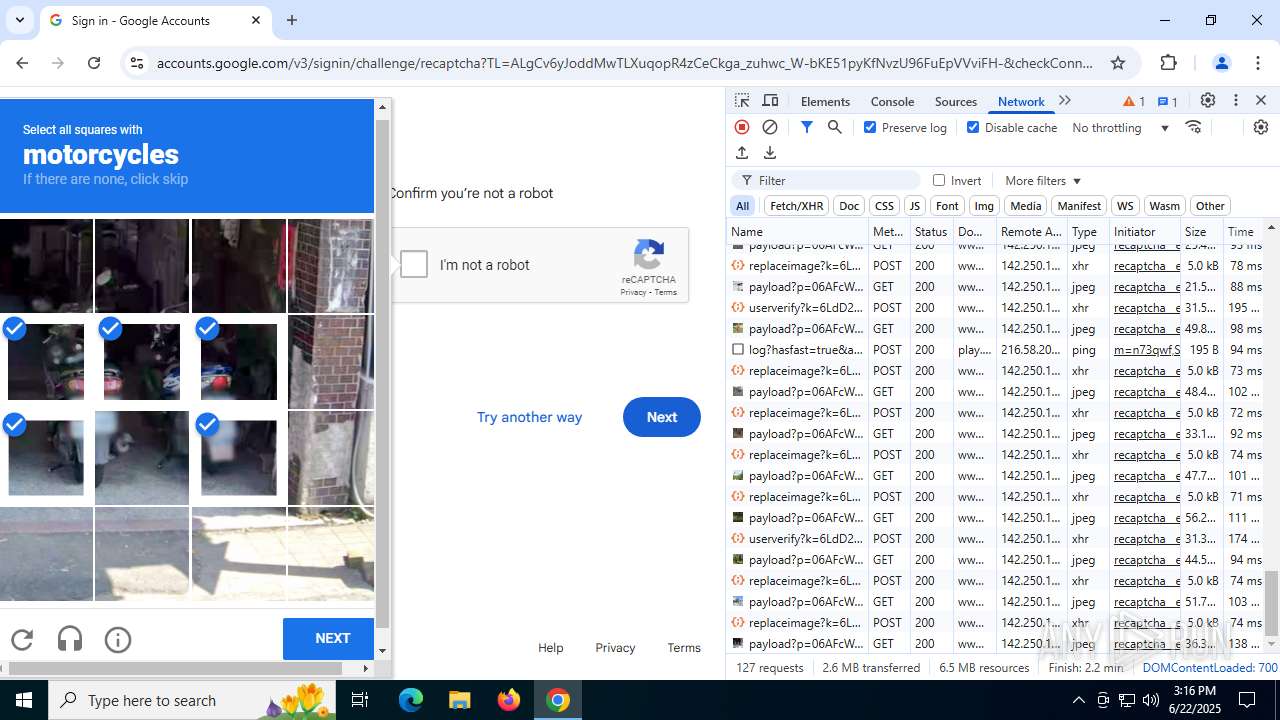1280x720 pixels.
Task: Click the captcha panel vertical scrollbar
Action: (x=382, y=372)
